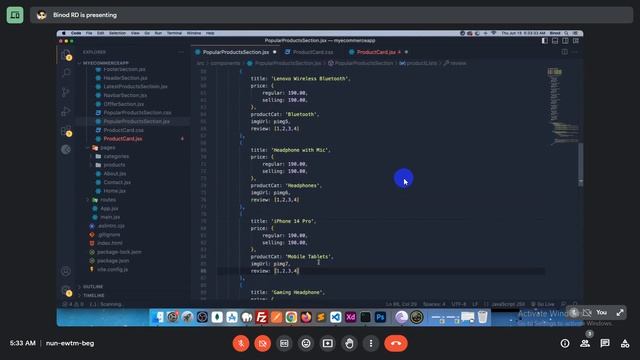Click Go Live in the status bar
Screen dimensions: 640x360
coord(543,304)
